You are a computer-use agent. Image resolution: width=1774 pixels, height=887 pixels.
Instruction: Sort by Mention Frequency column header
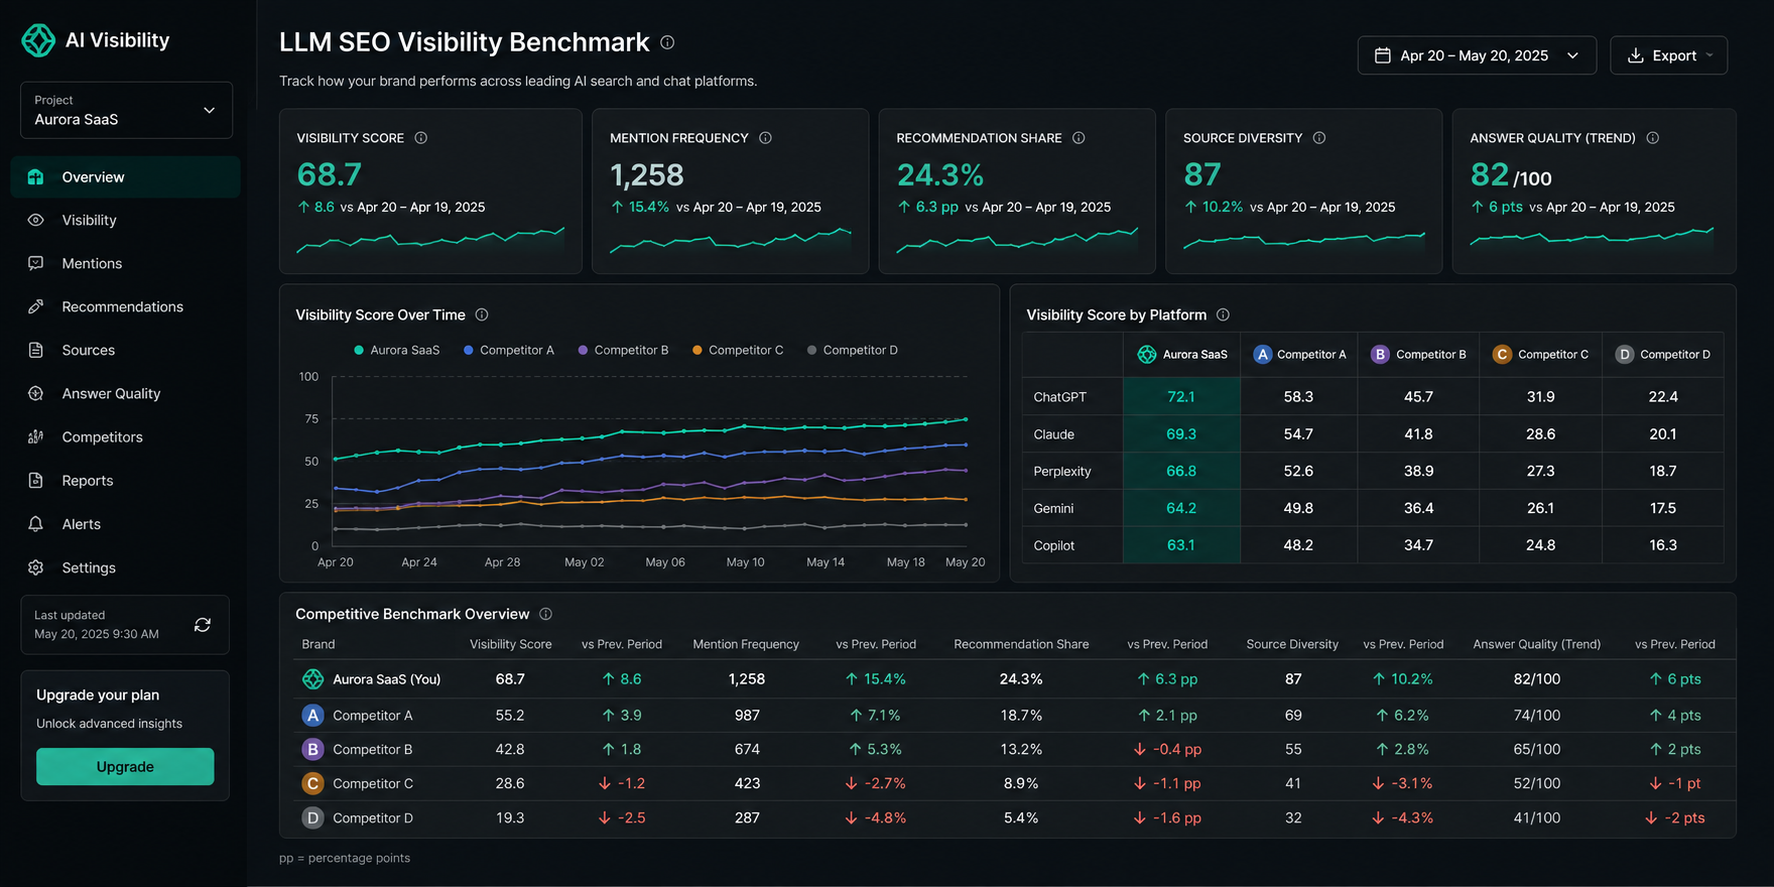[746, 644]
